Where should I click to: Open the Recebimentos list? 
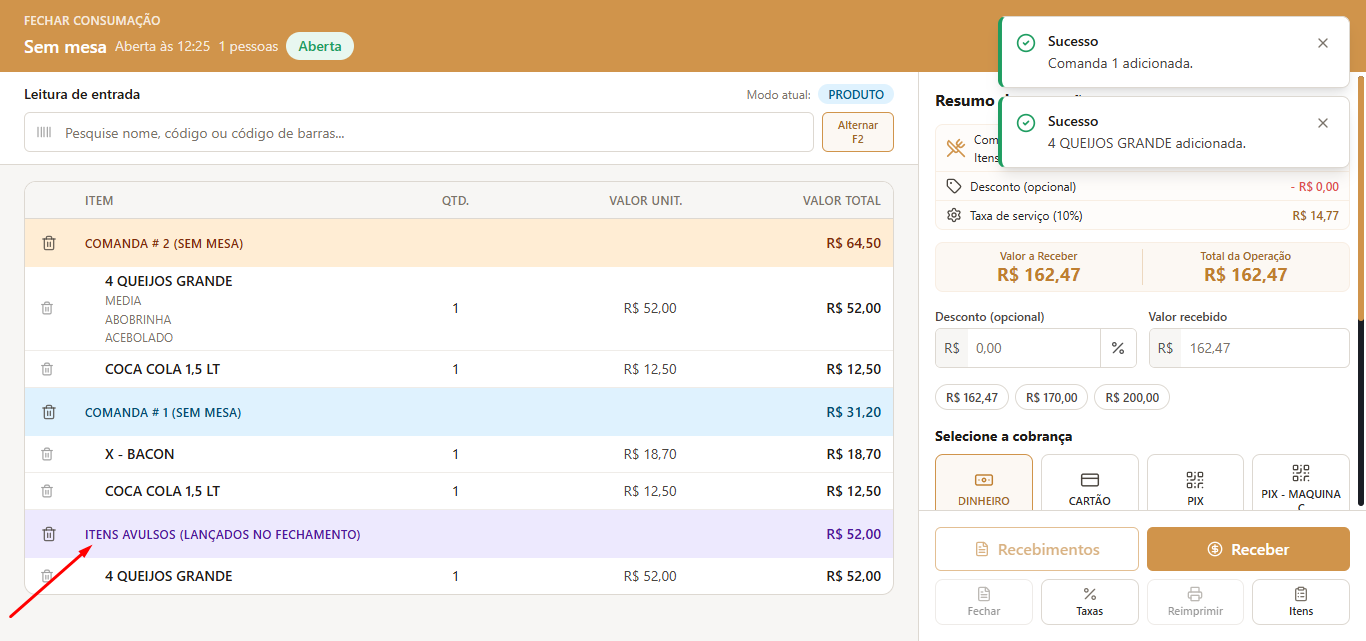(1037, 549)
